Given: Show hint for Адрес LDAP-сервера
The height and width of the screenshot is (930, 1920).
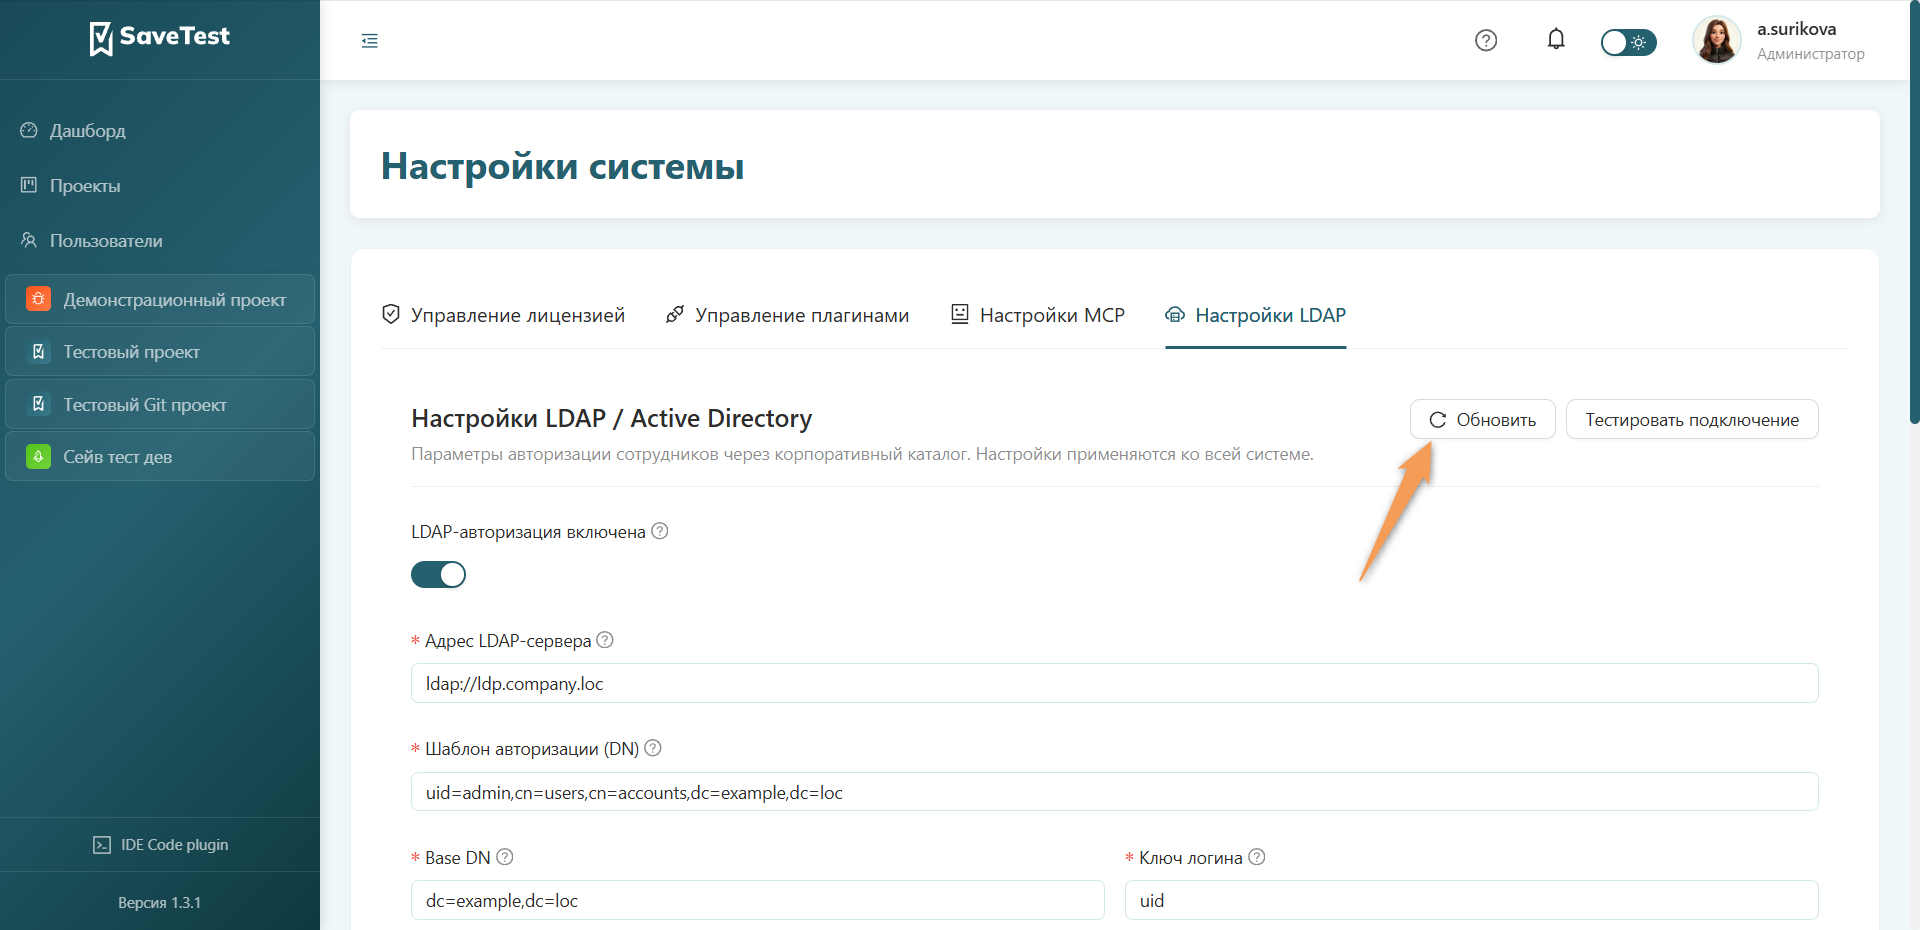Looking at the screenshot, I should click(605, 640).
